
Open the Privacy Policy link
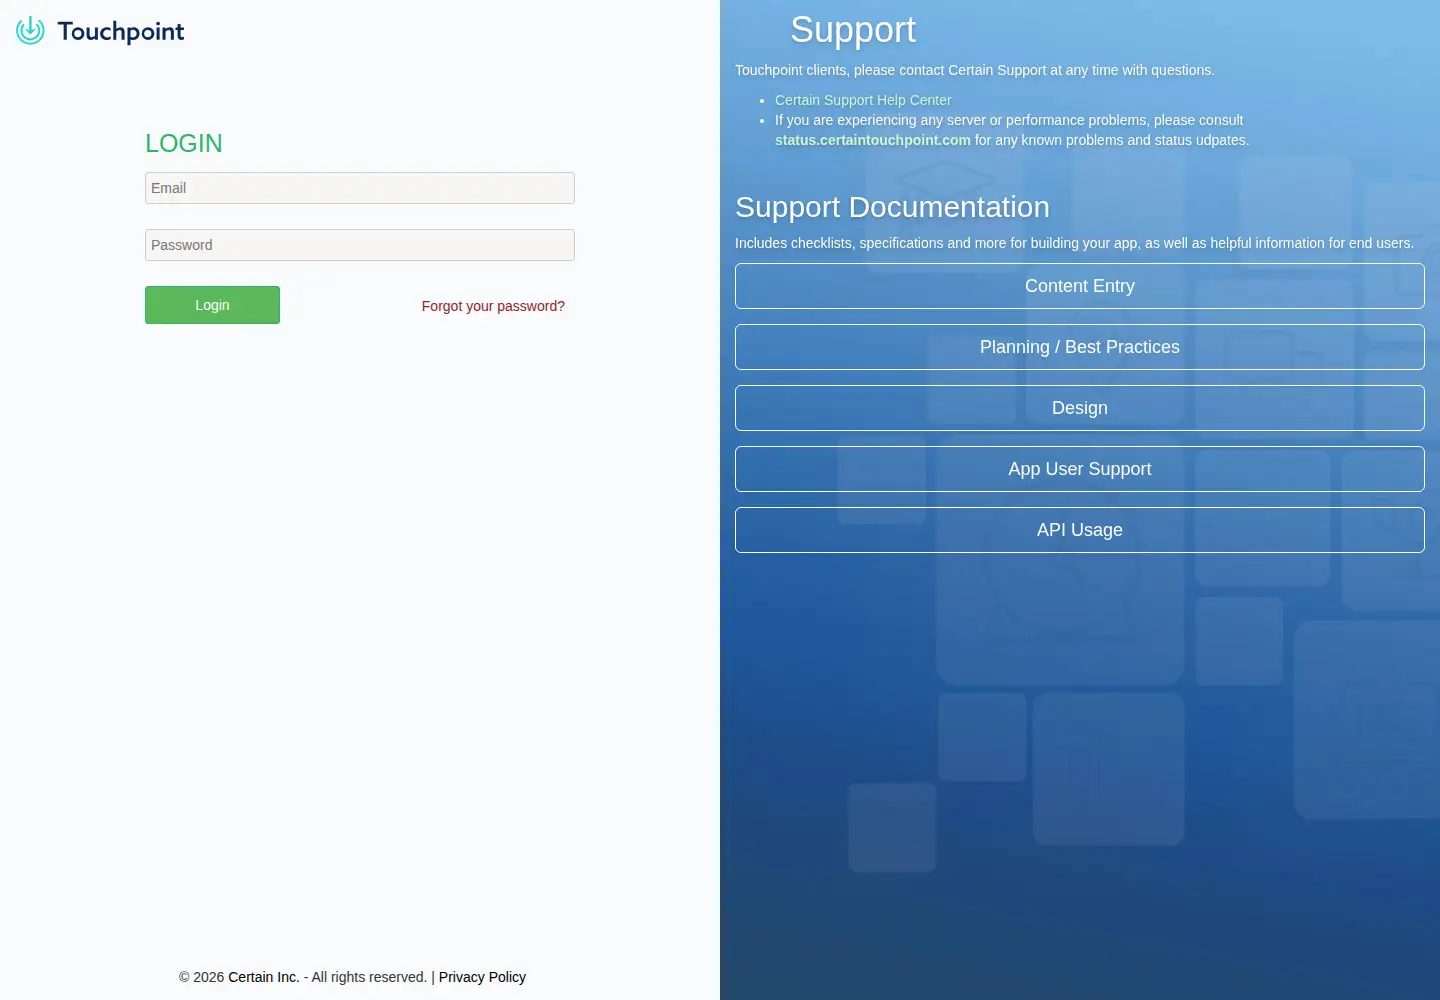pyautogui.click(x=482, y=977)
